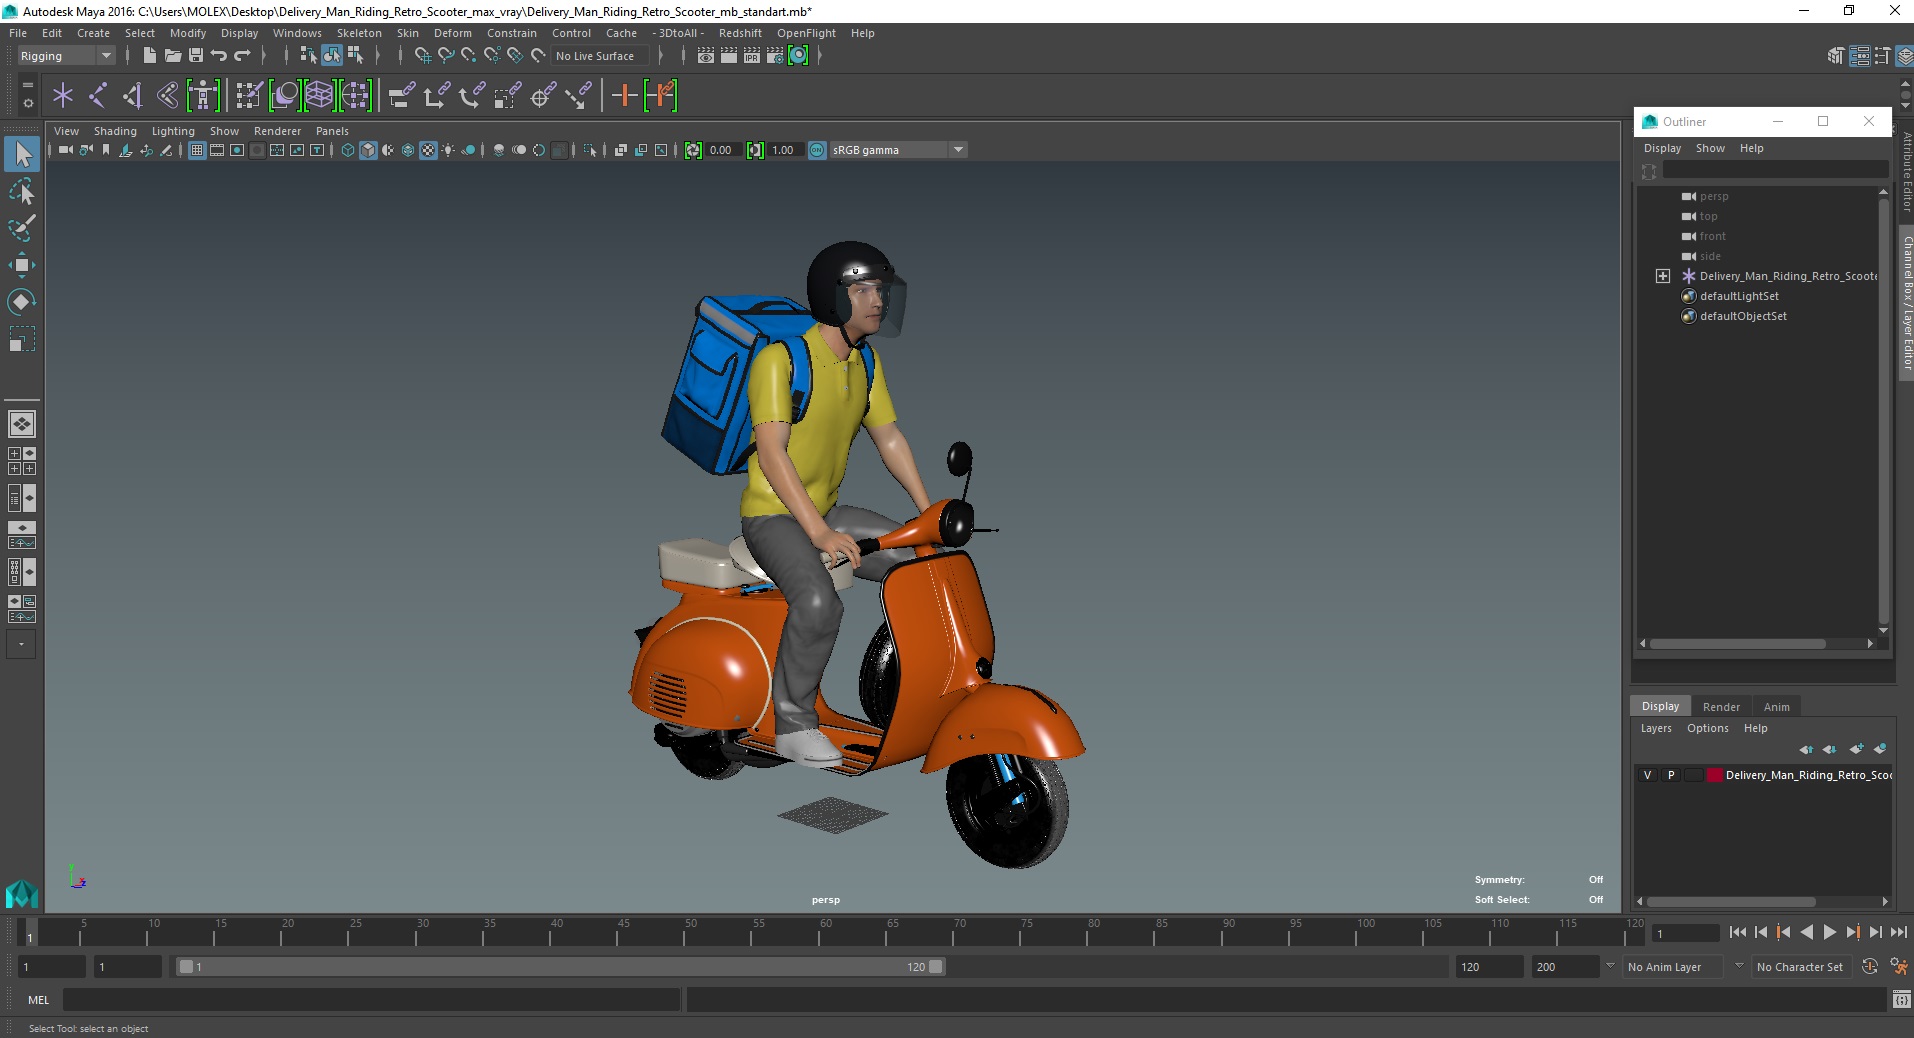Toggle textured display in viewport
1914x1038 pixels.
[428, 150]
